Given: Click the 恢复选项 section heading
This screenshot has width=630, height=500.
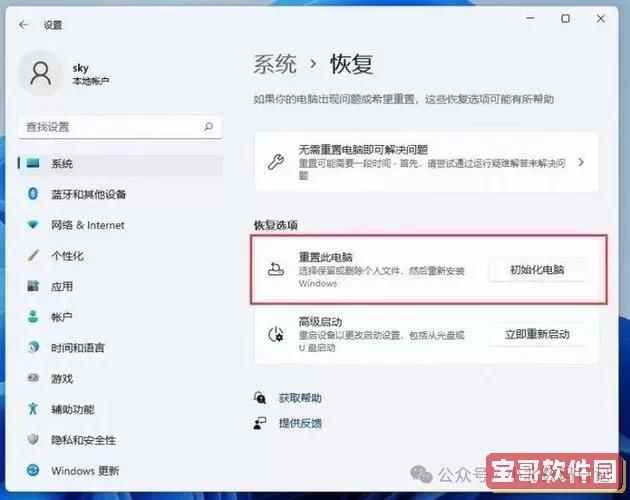Looking at the screenshot, I should [x=275, y=225].
